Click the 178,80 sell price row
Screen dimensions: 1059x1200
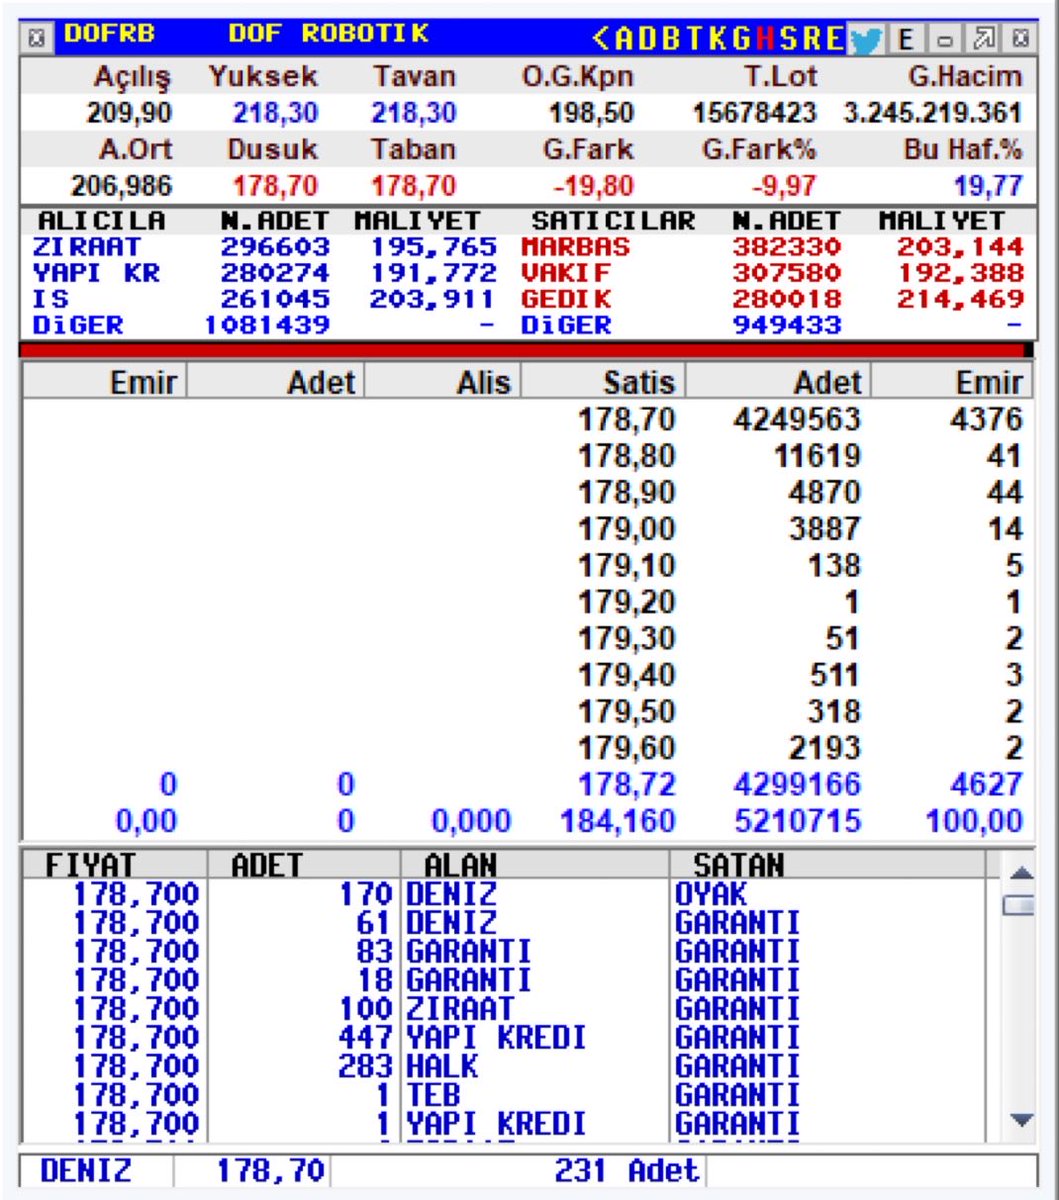[627, 456]
